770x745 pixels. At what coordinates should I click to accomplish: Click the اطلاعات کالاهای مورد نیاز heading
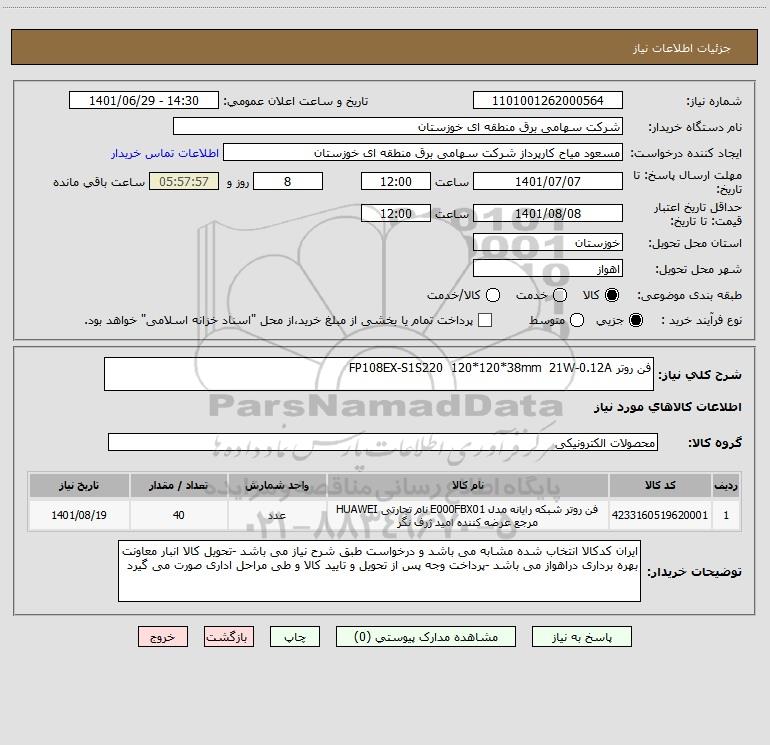[668, 407]
